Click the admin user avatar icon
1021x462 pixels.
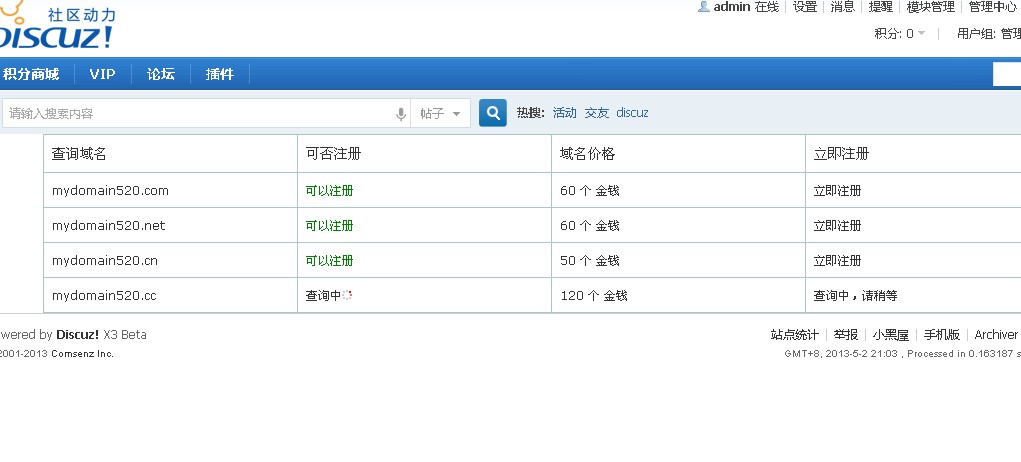(703, 7)
